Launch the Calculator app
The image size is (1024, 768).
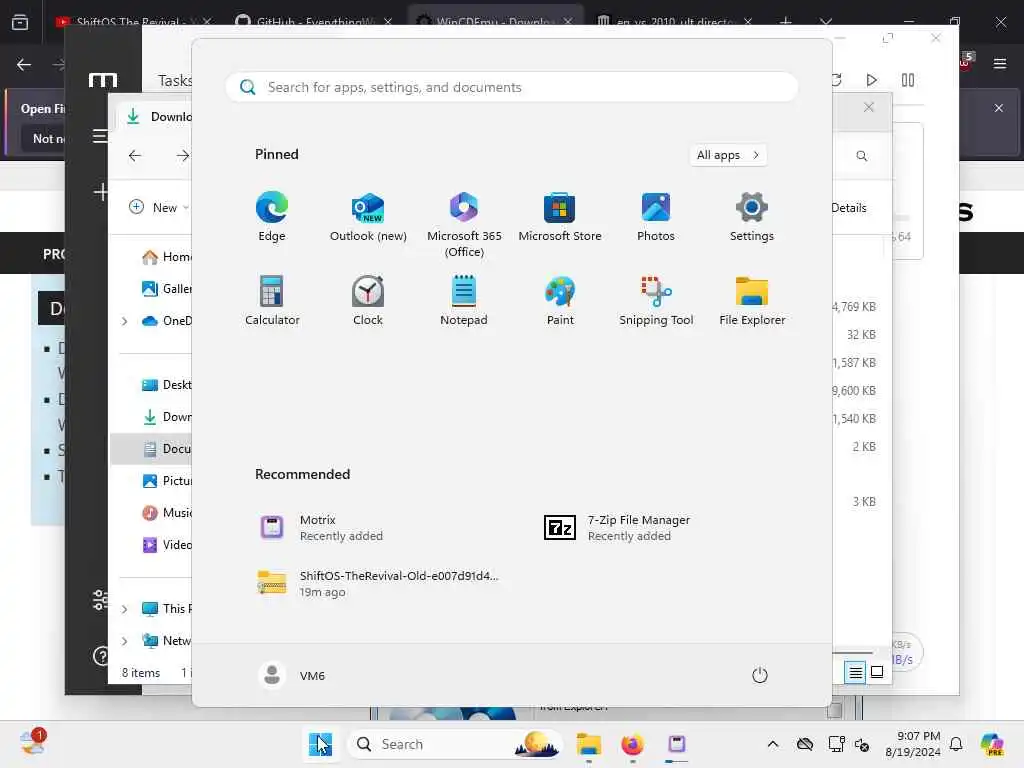coord(272,300)
